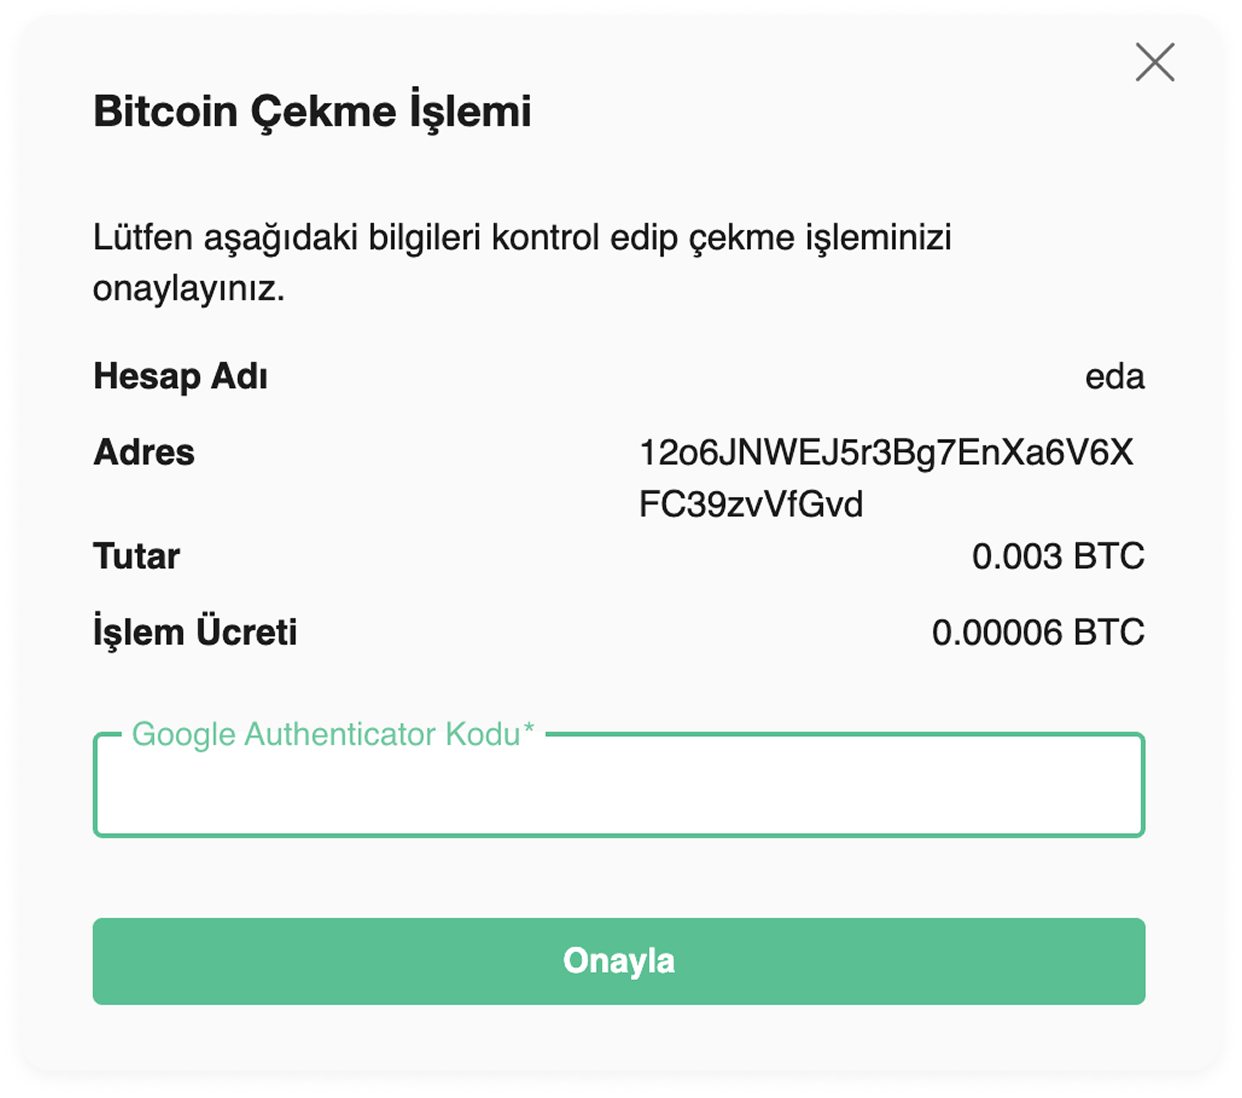Confirm the 0.003 BTC withdrawal via Onayla
This screenshot has width=1242, height=1098.
tap(619, 961)
